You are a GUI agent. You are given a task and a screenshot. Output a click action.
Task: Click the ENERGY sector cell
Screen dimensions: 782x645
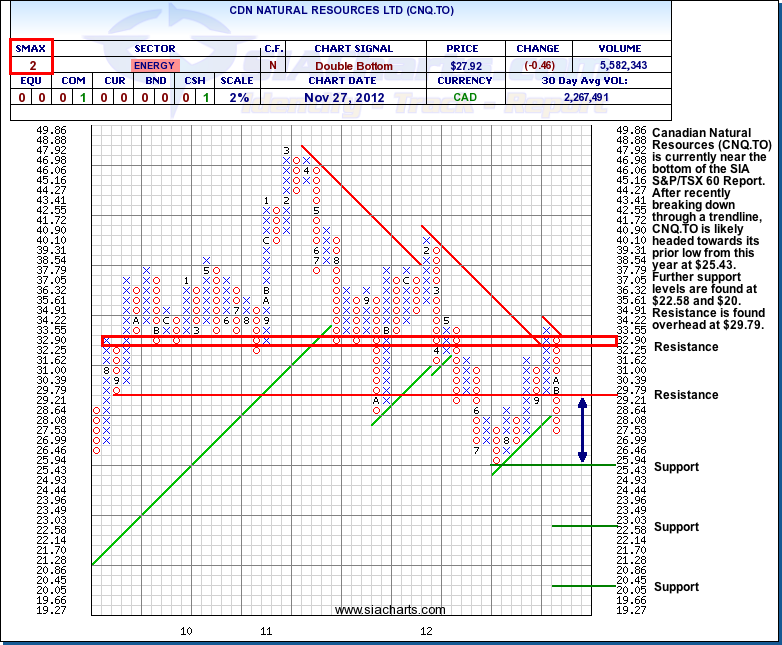pyautogui.click(x=154, y=65)
